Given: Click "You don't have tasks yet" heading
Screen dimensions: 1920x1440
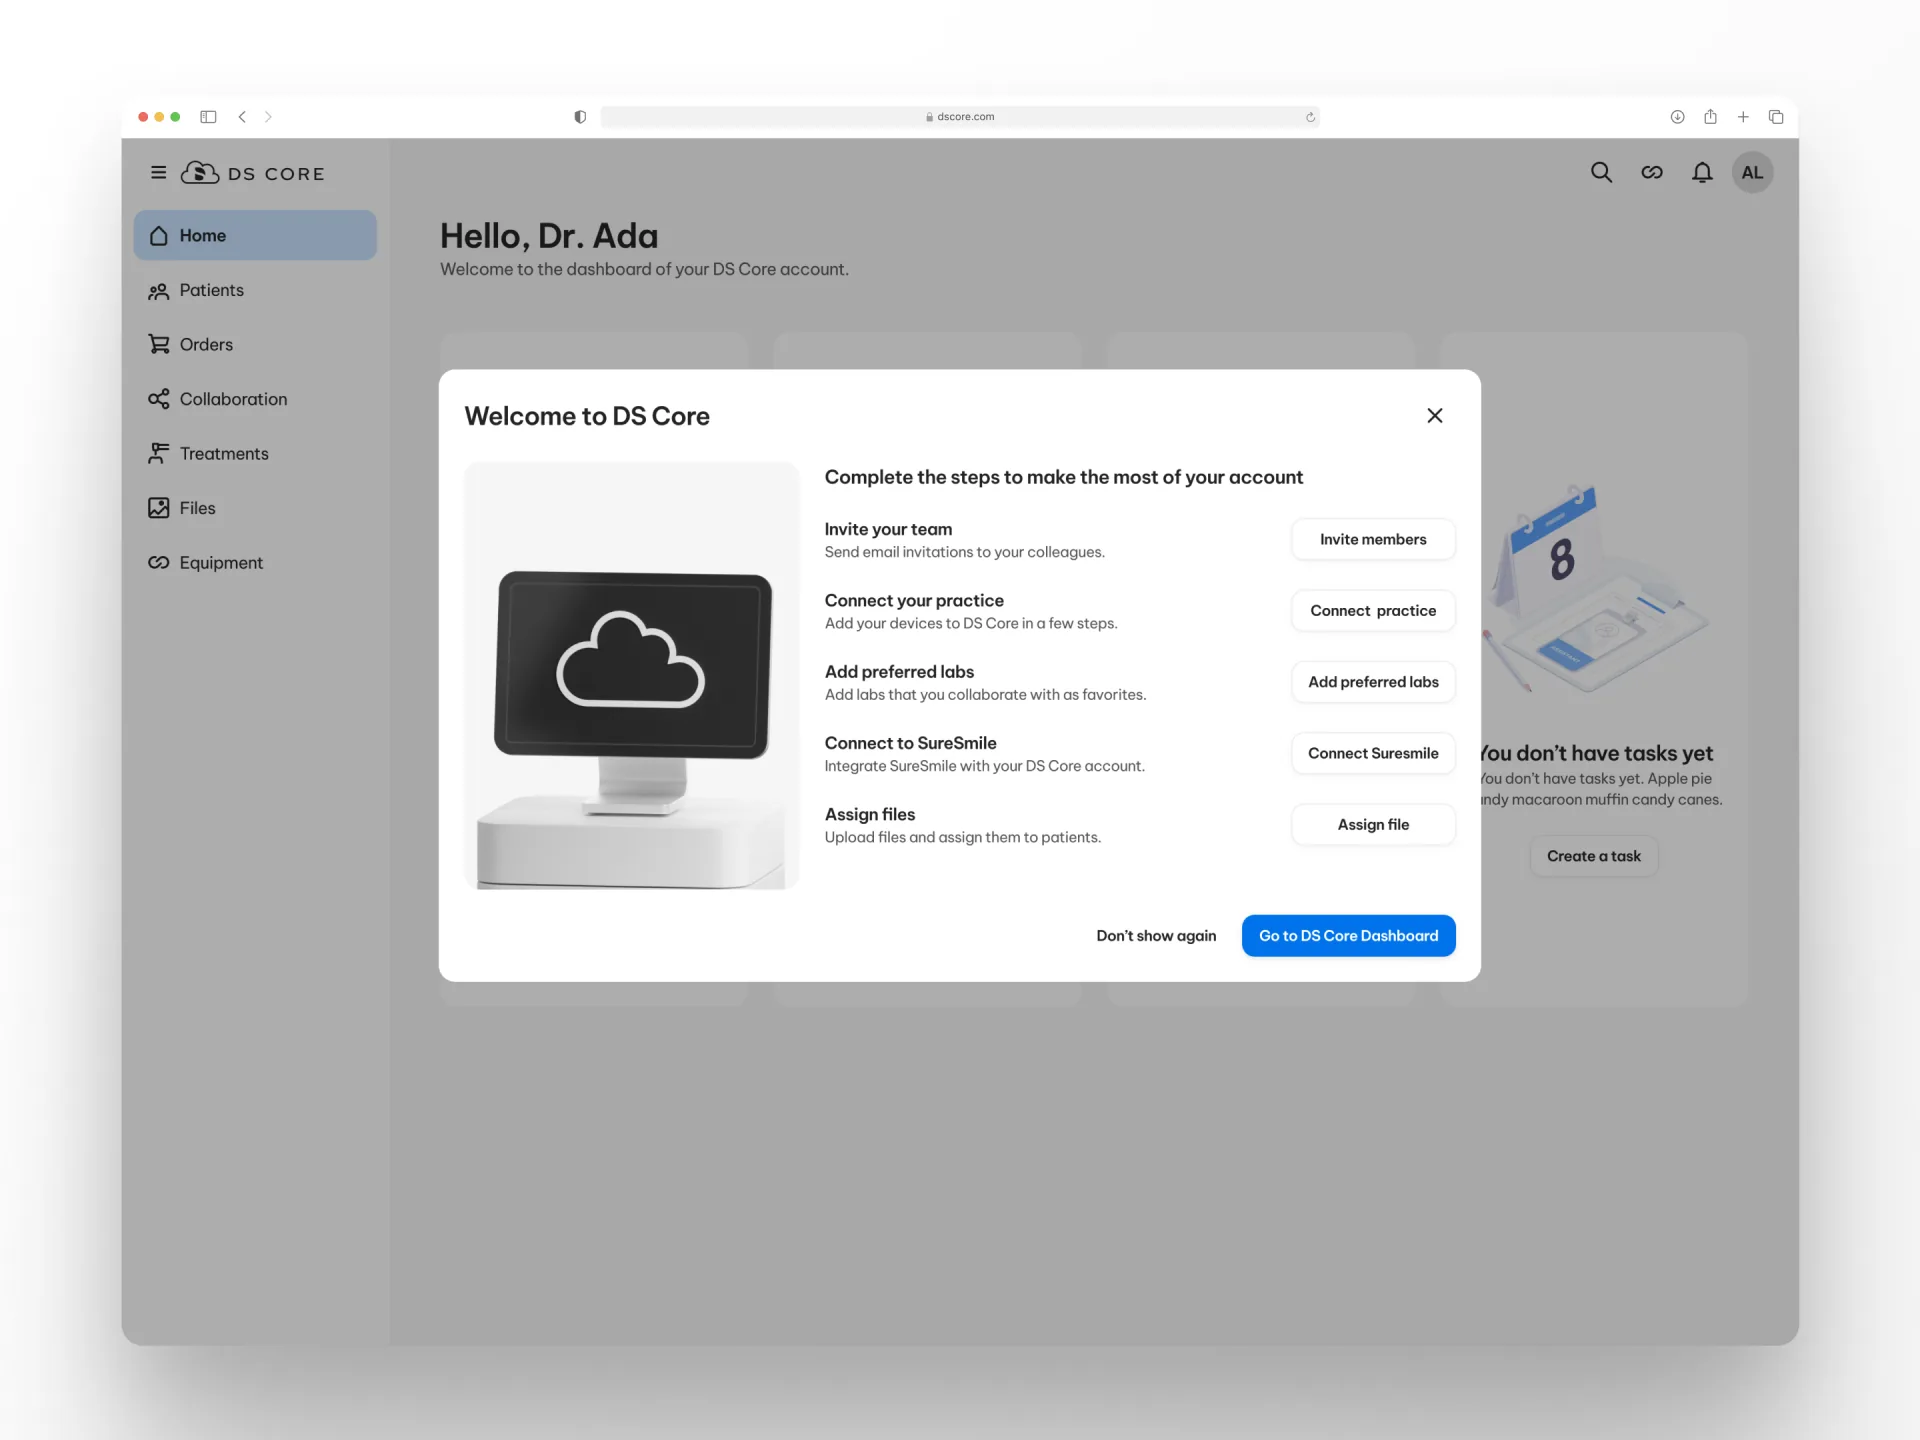Looking at the screenshot, I should click(1596, 753).
